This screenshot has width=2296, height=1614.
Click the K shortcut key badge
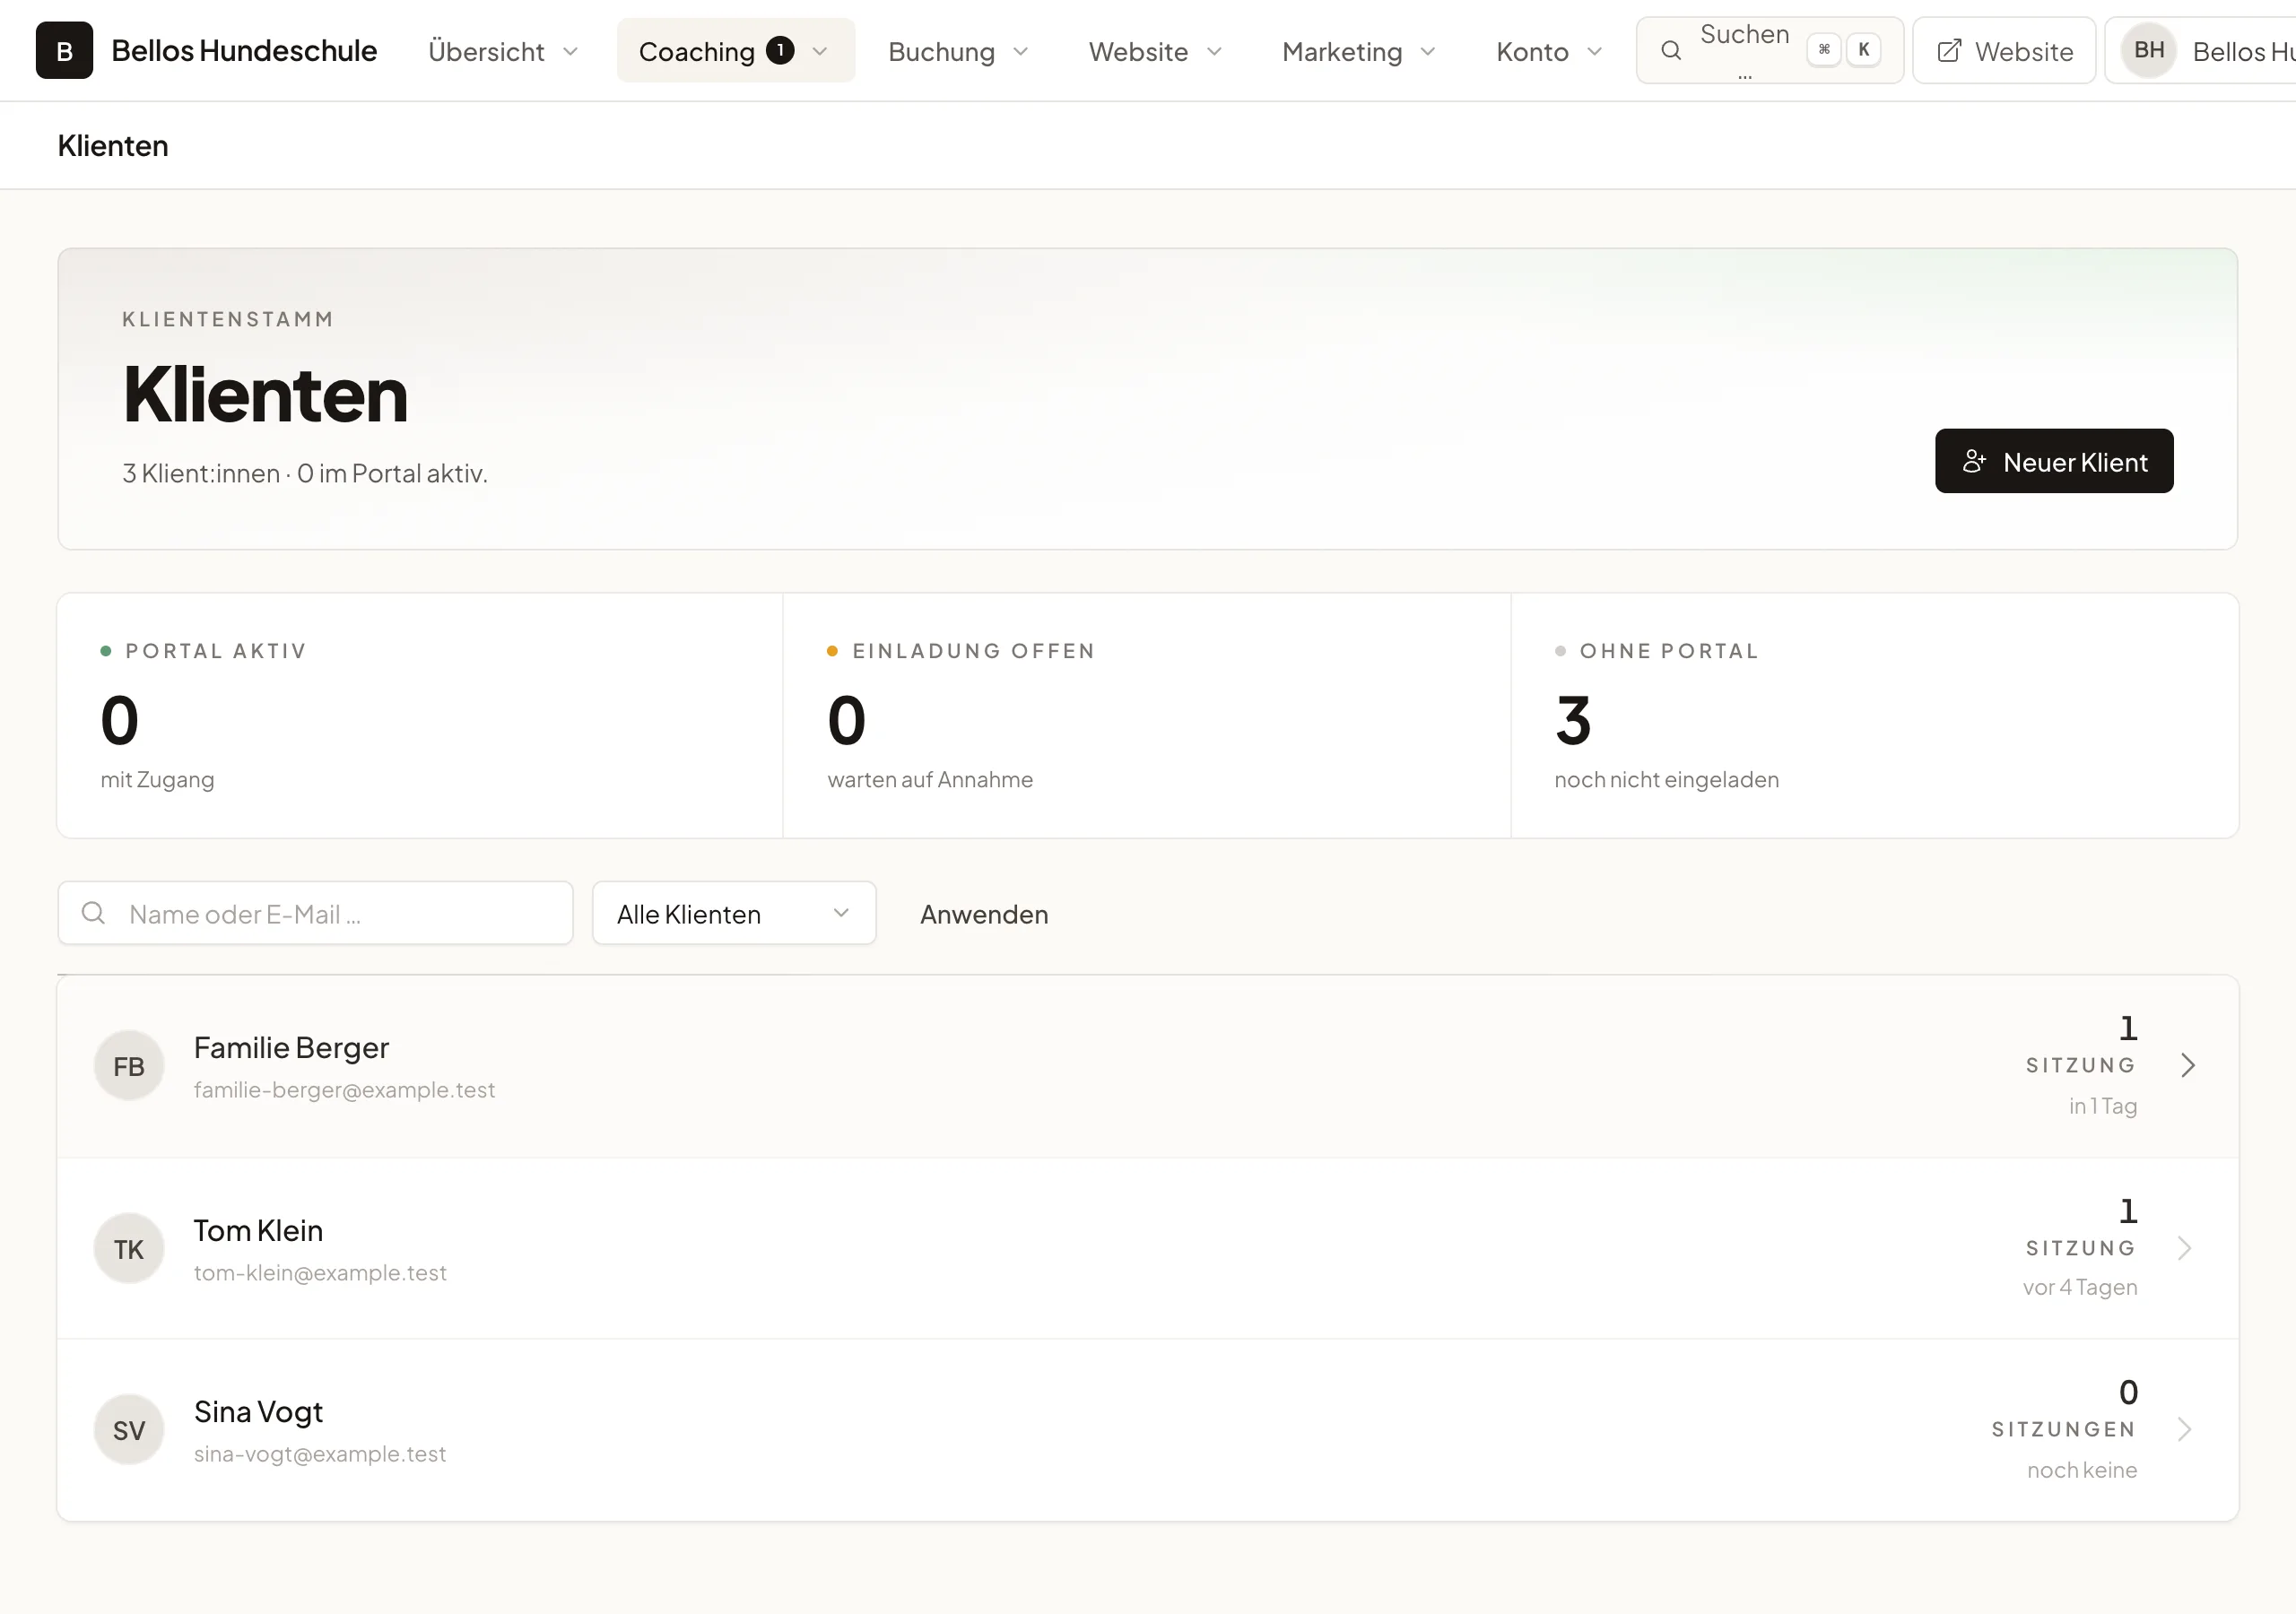click(x=1863, y=50)
